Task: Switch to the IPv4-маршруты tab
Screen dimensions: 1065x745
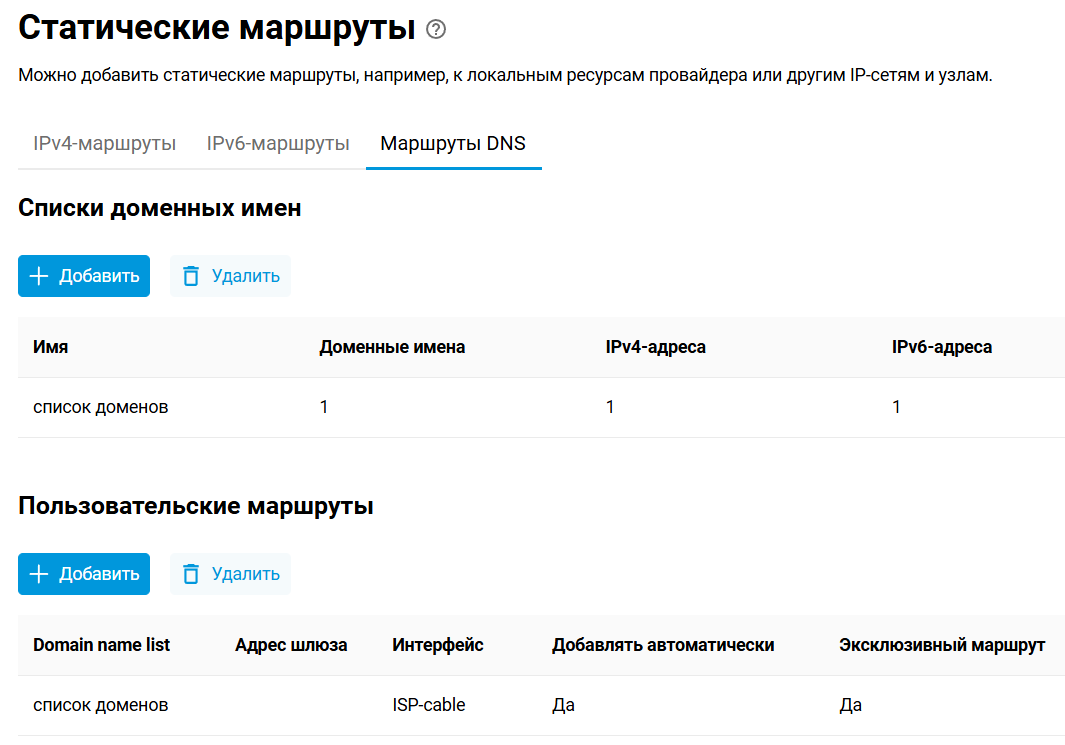Action: pyautogui.click(x=101, y=143)
